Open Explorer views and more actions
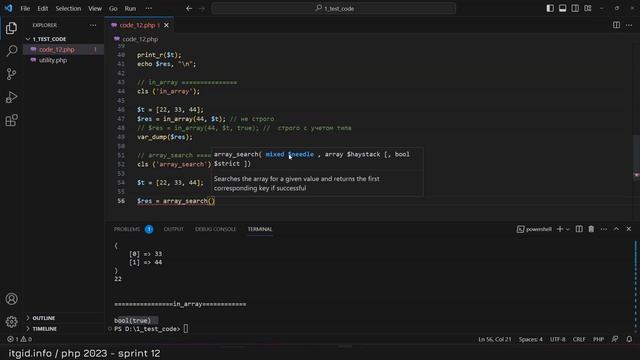Image resolution: width=640 pixels, height=360 pixels. [x=93, y=25]
